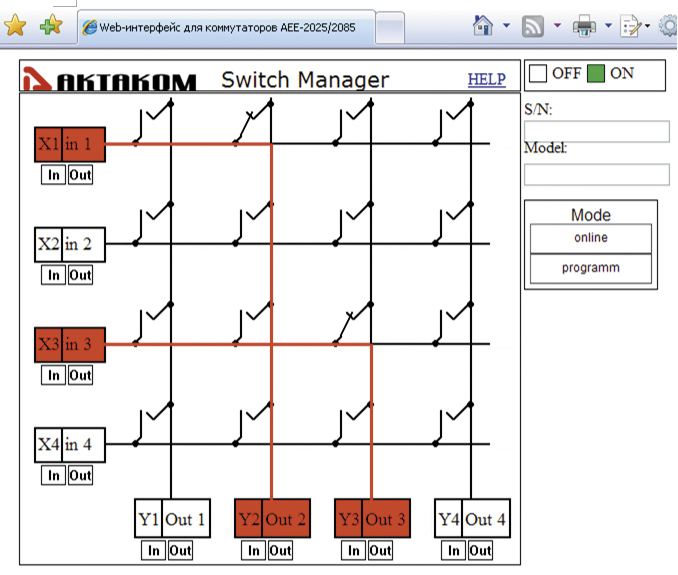Click the green ON legend swatch
The image size is (678, 575).
tap(596, 74)
